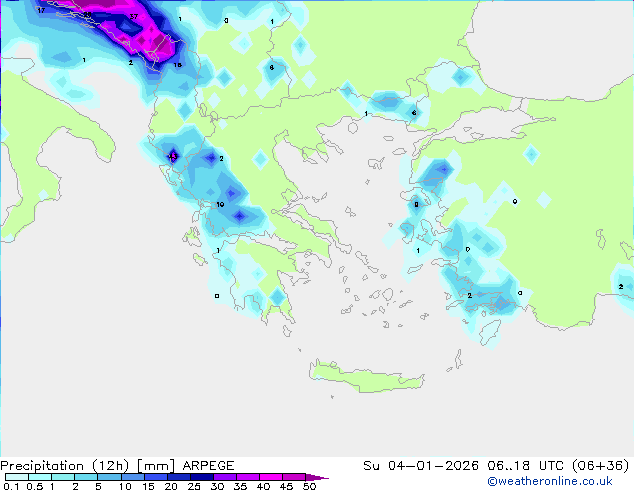634x490 pixels.
Task: Click legend label '0.5'
Action: tap(35, 486)
